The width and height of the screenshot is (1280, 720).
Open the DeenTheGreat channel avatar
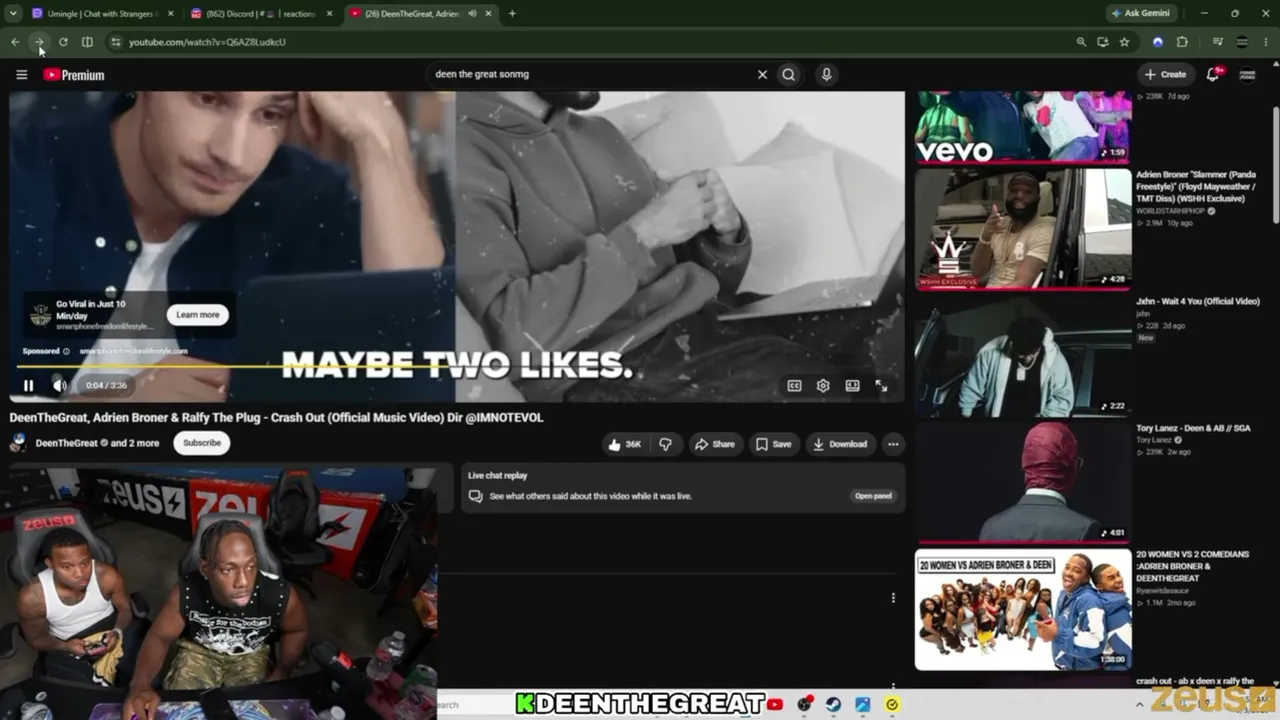(18, 443)
